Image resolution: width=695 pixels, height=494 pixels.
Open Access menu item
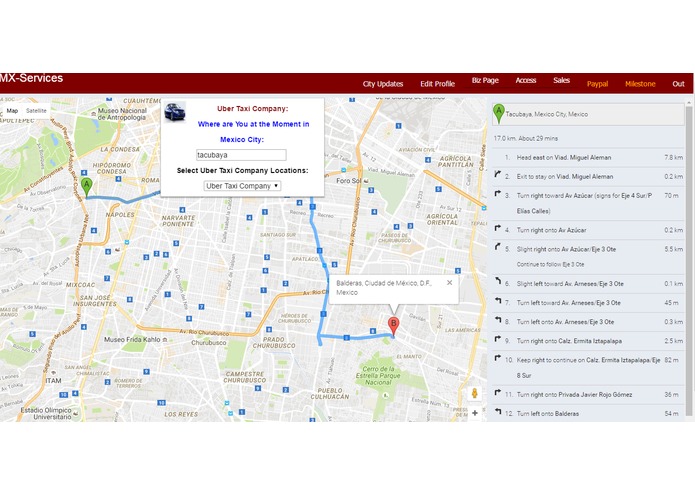(x=526, y=80)
